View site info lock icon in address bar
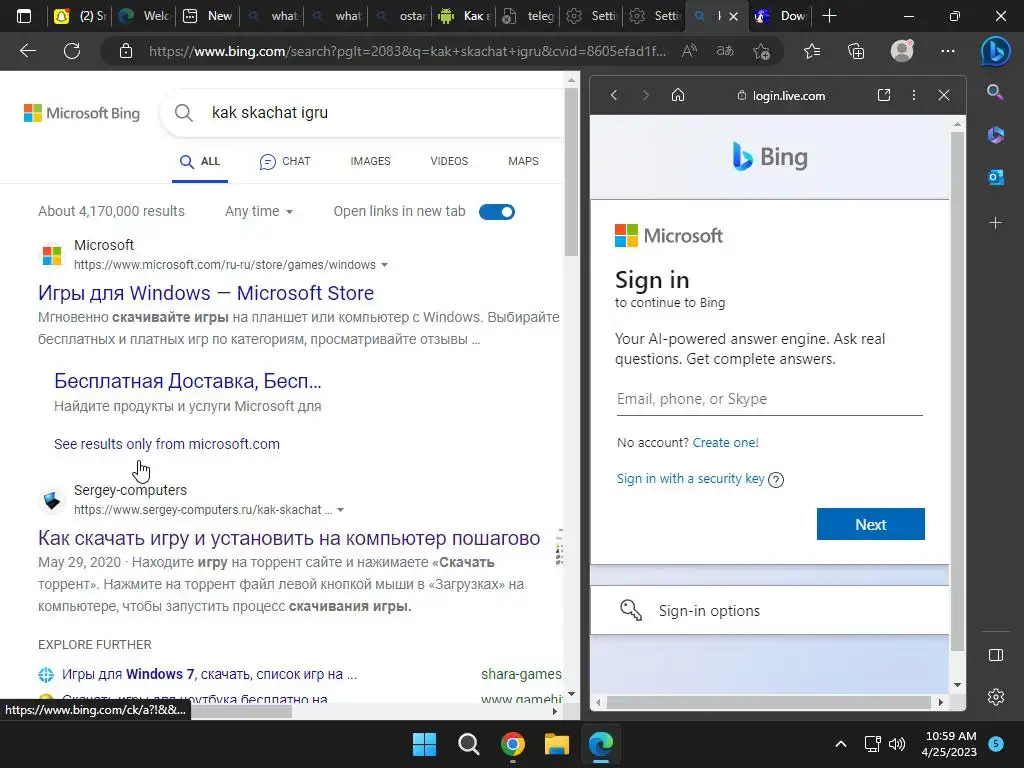Image resolution: width=1024 pixels, height=768 pixels. pyautogui.click(x=125, y=51)
